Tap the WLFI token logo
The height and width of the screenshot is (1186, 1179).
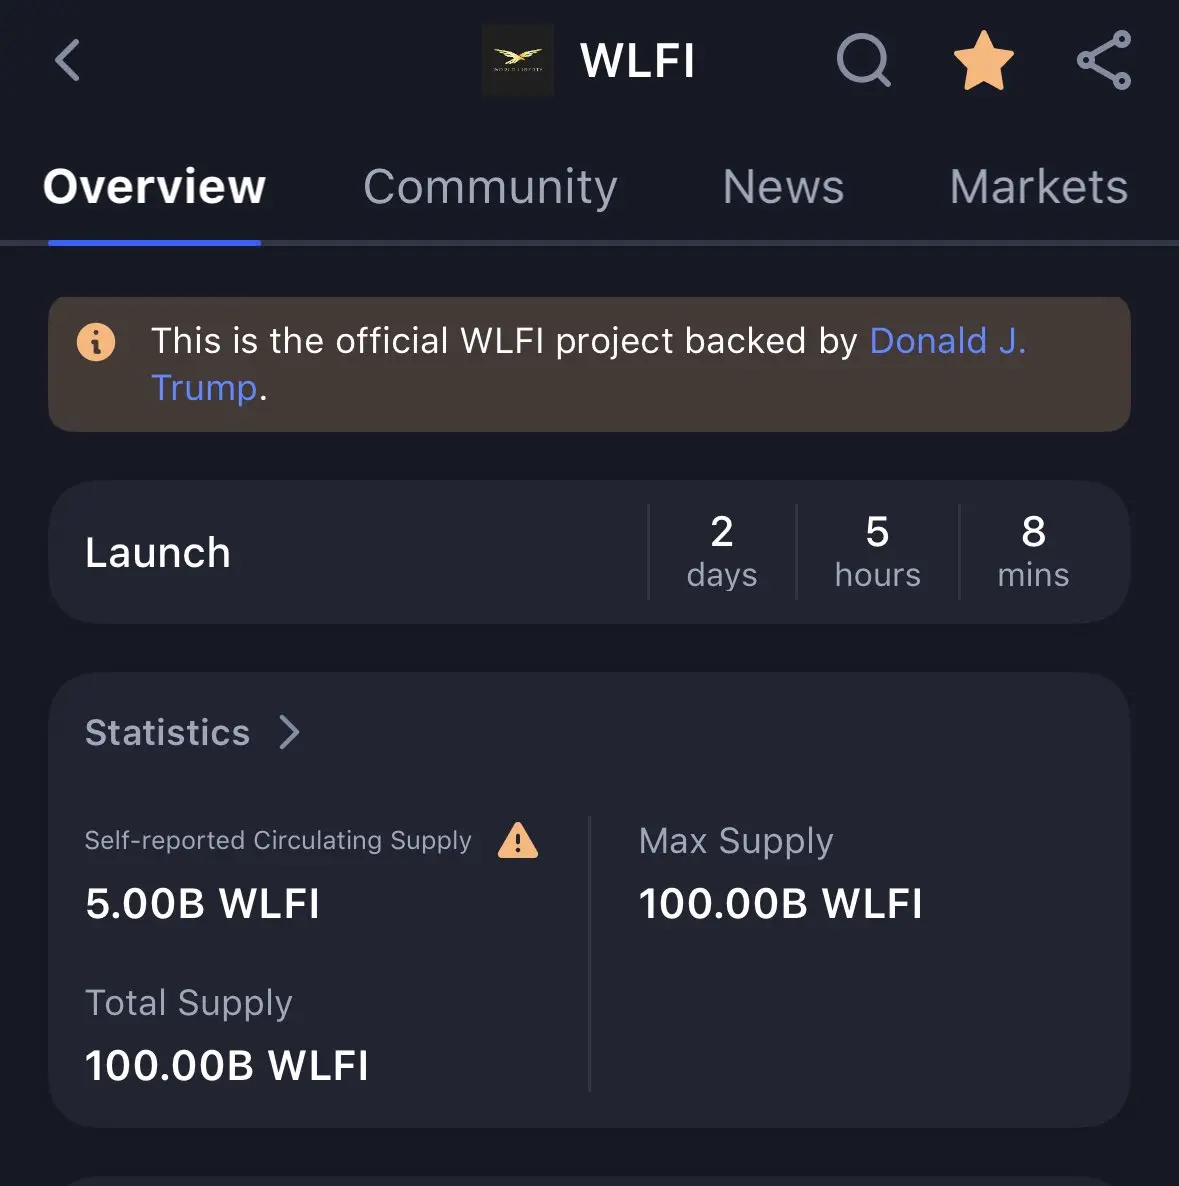pyautogui.click(x=518, y=61)
